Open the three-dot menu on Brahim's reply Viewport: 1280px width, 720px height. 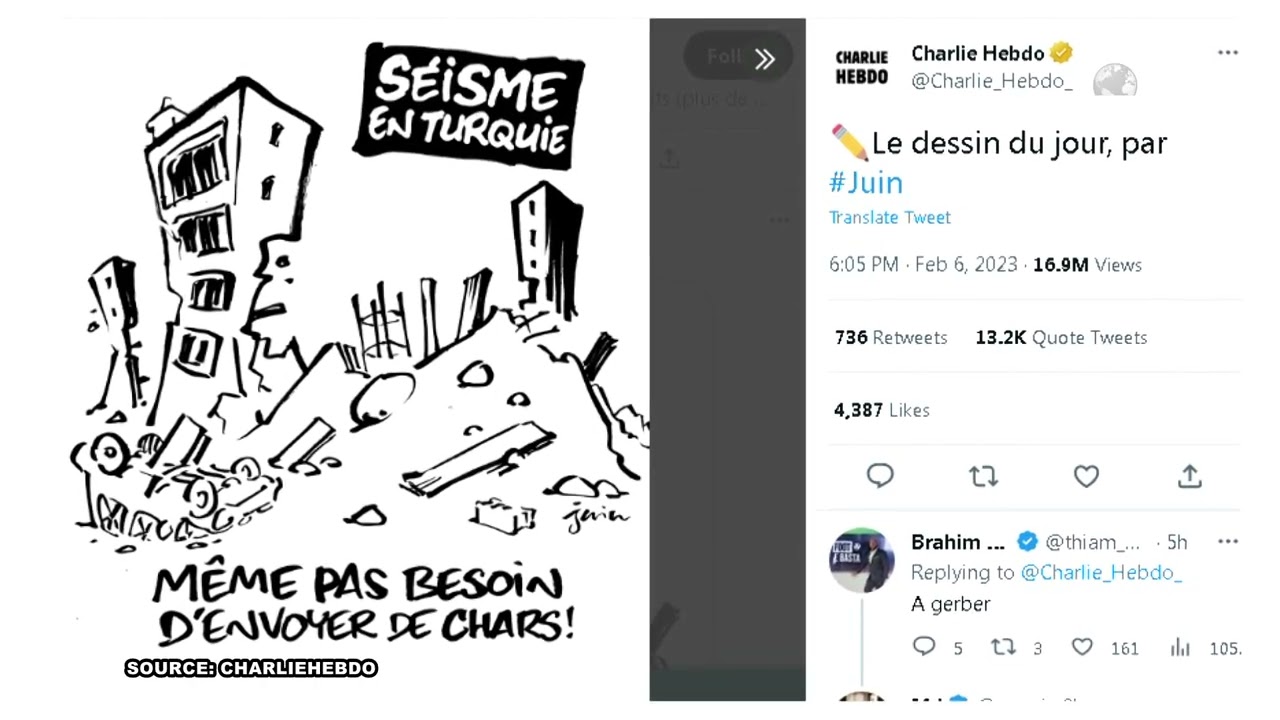click(1228, 541)
